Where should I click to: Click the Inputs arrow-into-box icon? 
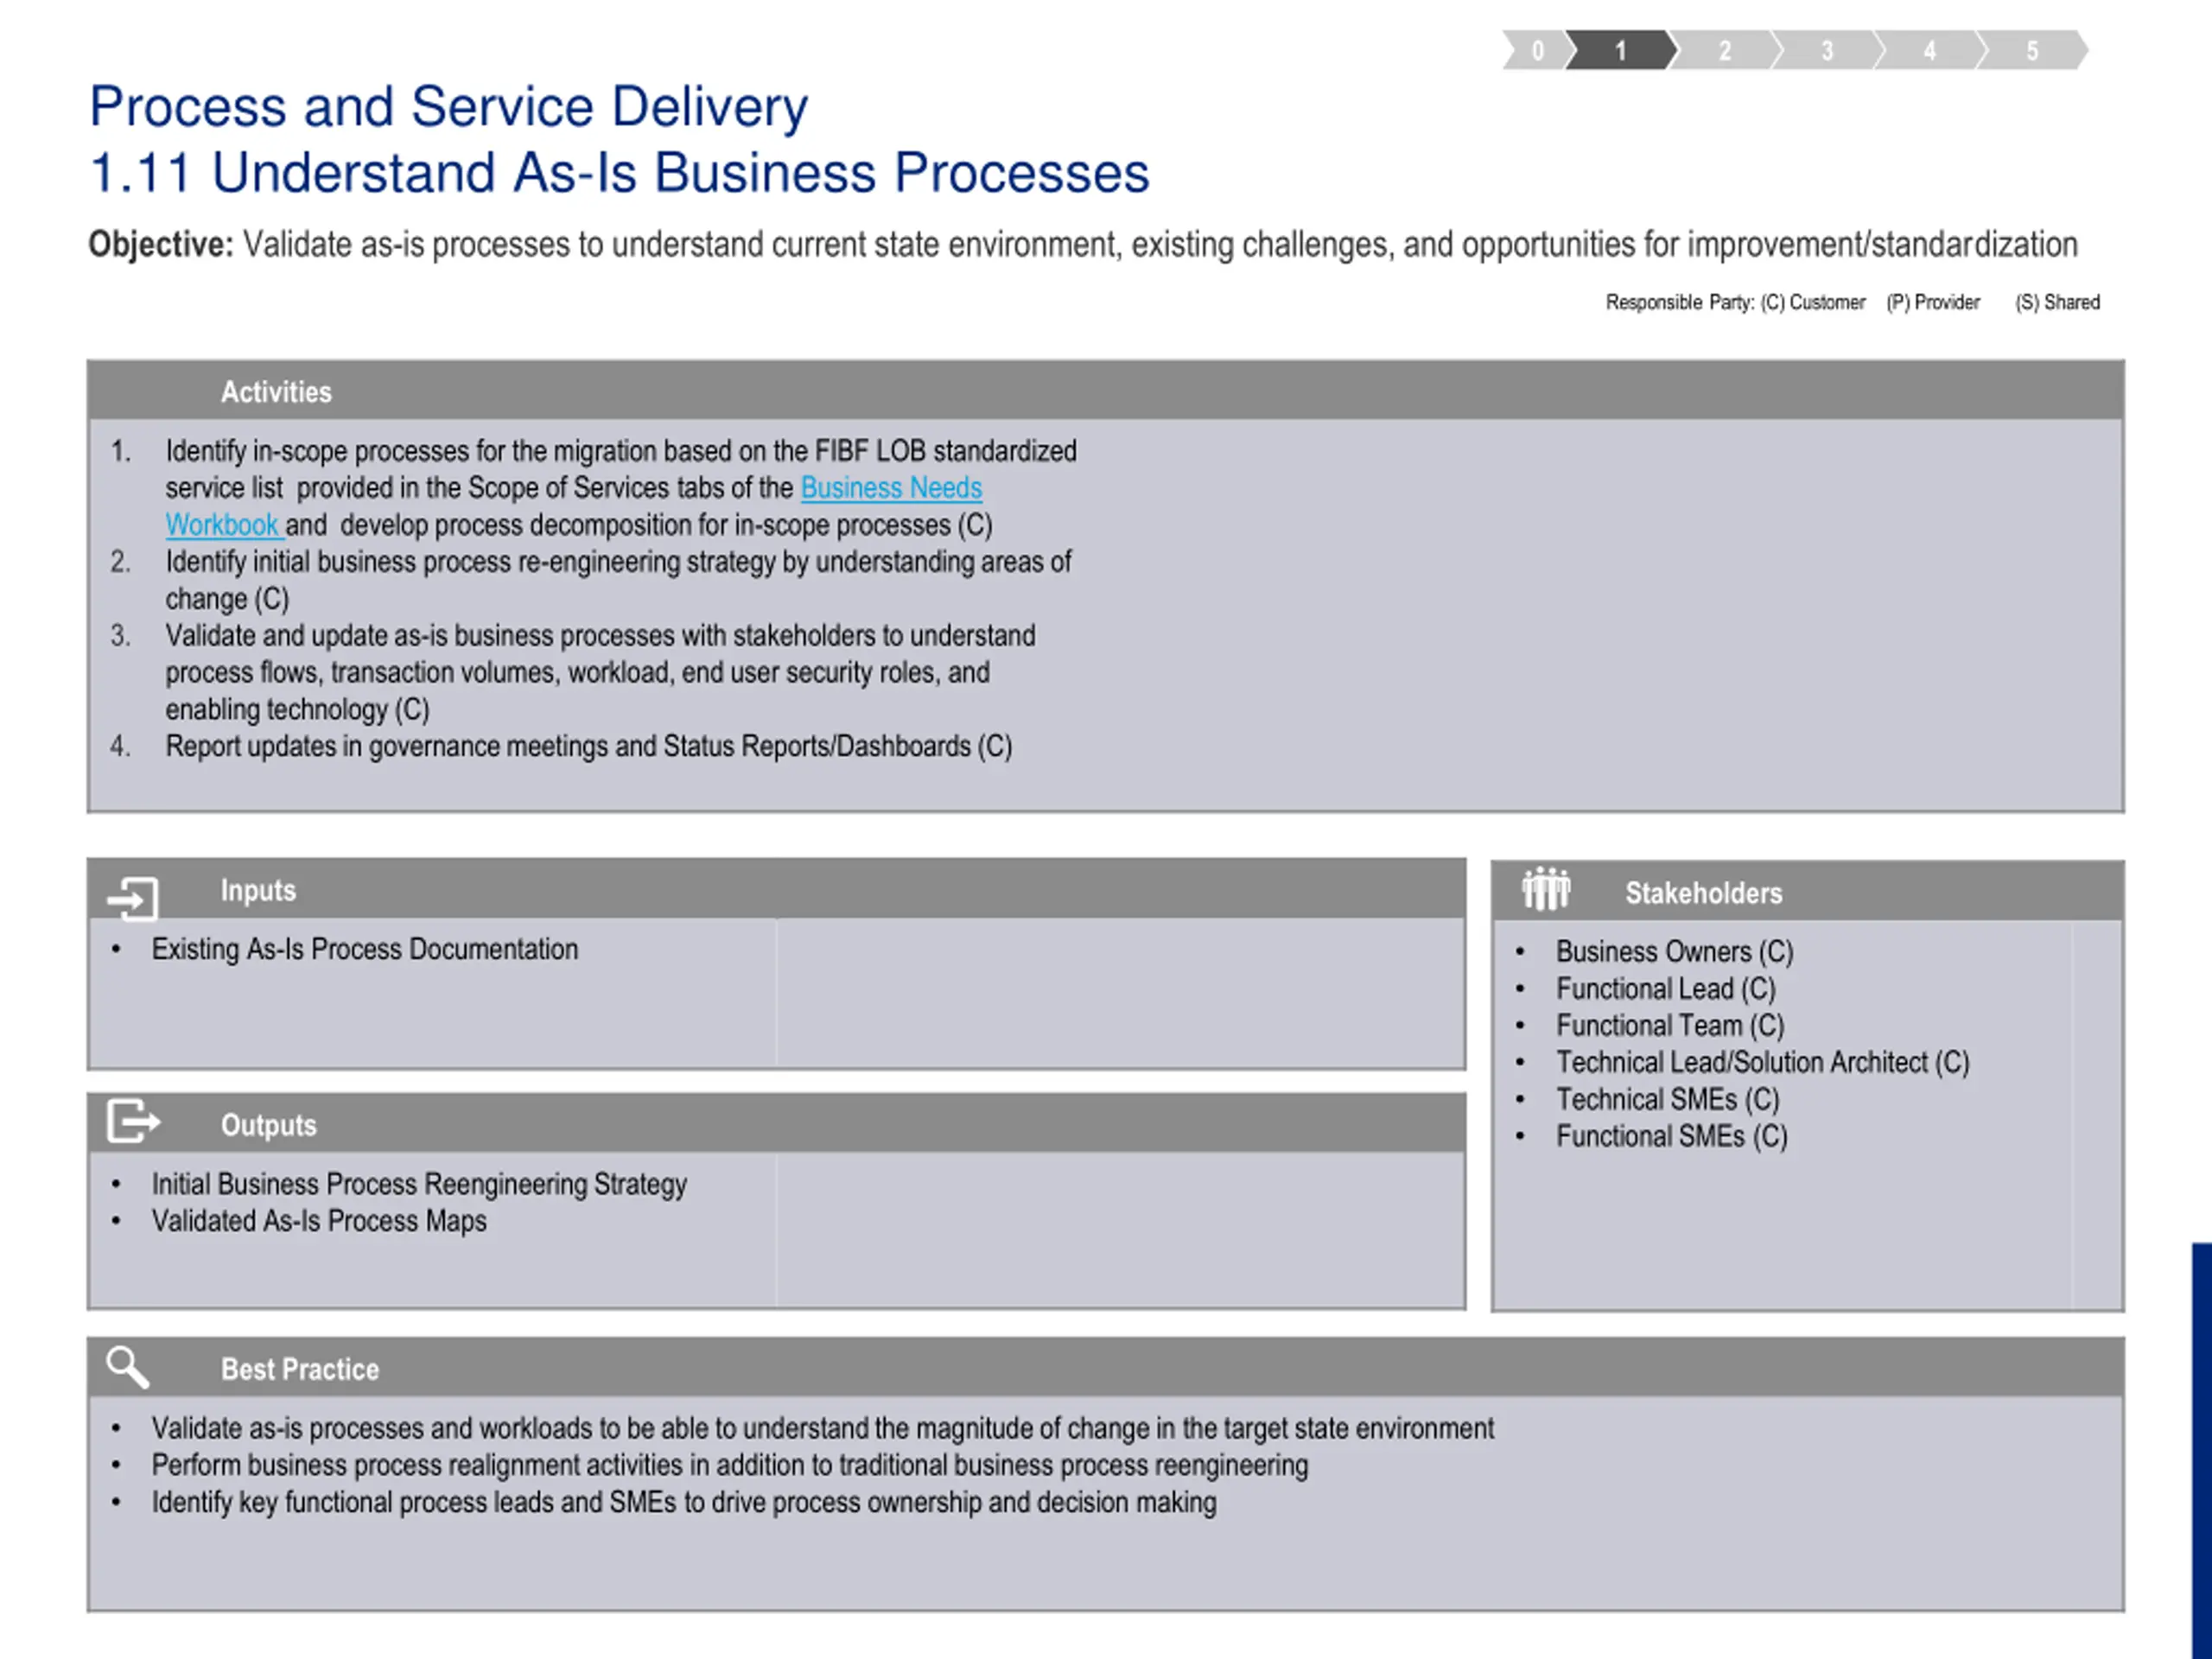coord(133,897)
